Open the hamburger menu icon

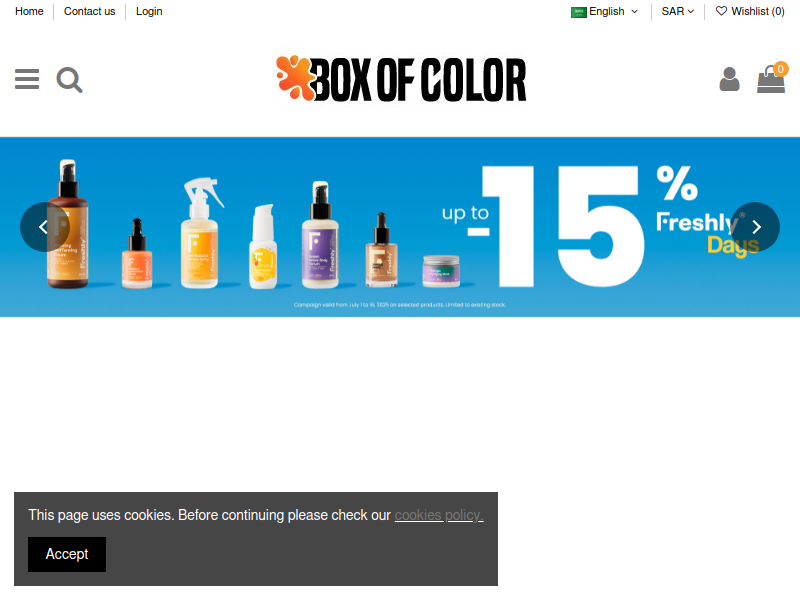pos(27,80)
